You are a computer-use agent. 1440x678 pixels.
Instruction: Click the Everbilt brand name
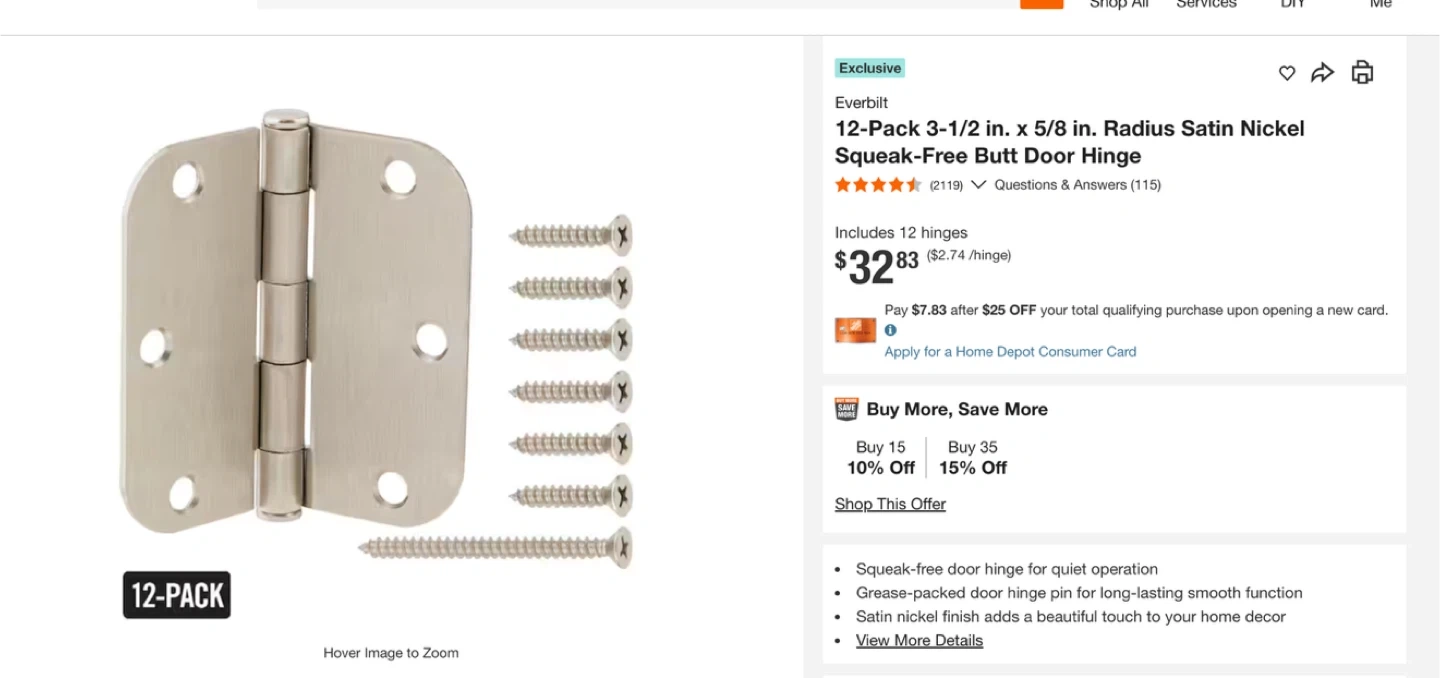[x=861, y=103]
